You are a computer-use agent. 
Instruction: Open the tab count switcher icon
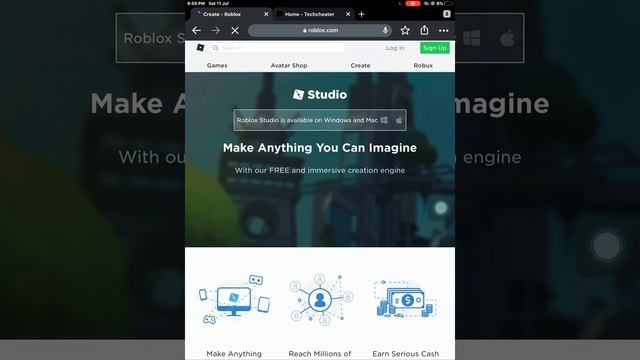447,14
